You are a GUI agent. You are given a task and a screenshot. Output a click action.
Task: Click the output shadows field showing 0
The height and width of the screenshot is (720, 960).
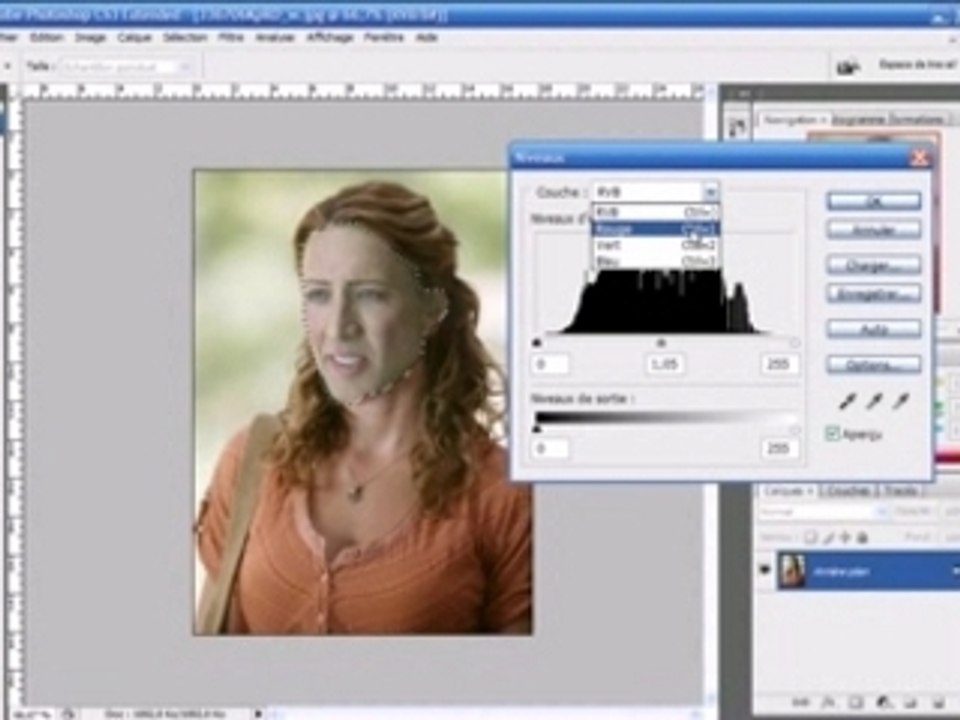tap(549, 449)
